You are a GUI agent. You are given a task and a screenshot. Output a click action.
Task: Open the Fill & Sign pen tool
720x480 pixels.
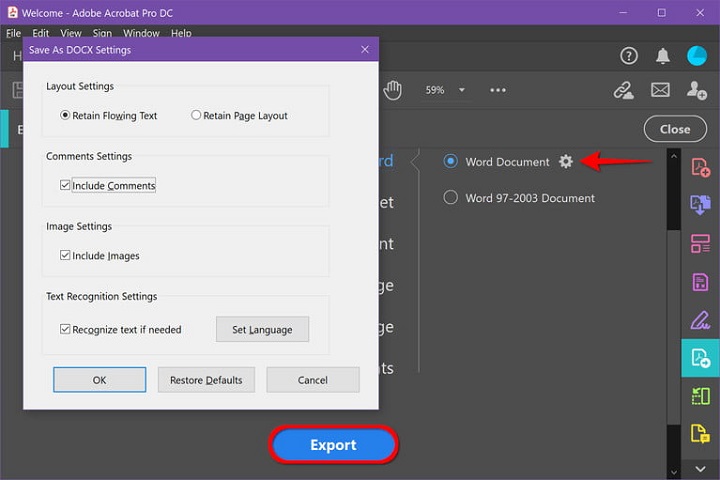pos(700,320)
